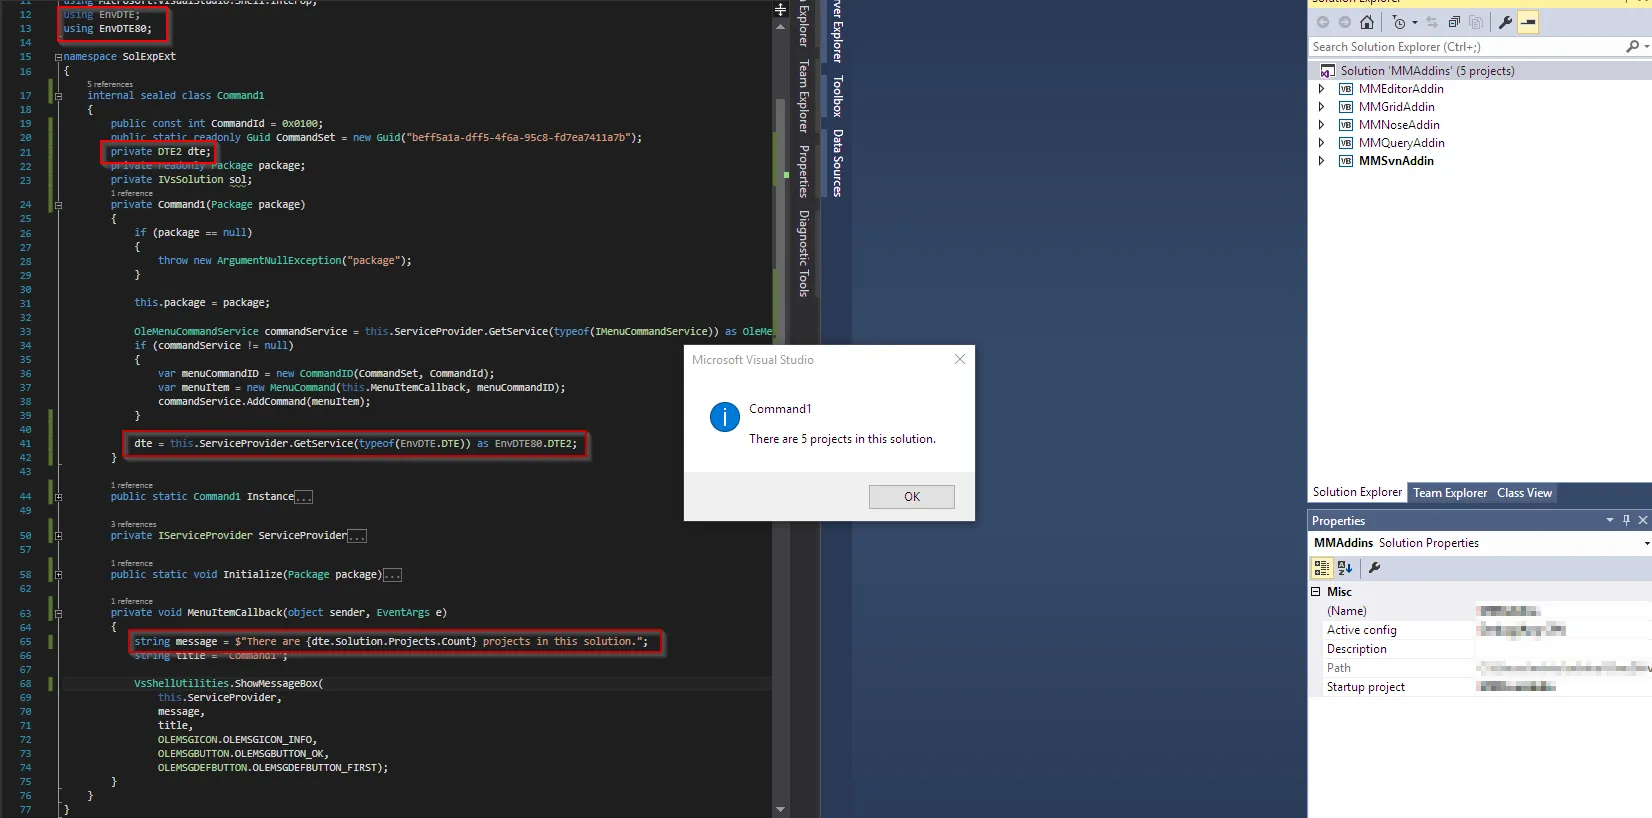The width and height of the screenshot is (1652, 818).
Task: Expand the collapsed Instance property region
Action: 58,497
